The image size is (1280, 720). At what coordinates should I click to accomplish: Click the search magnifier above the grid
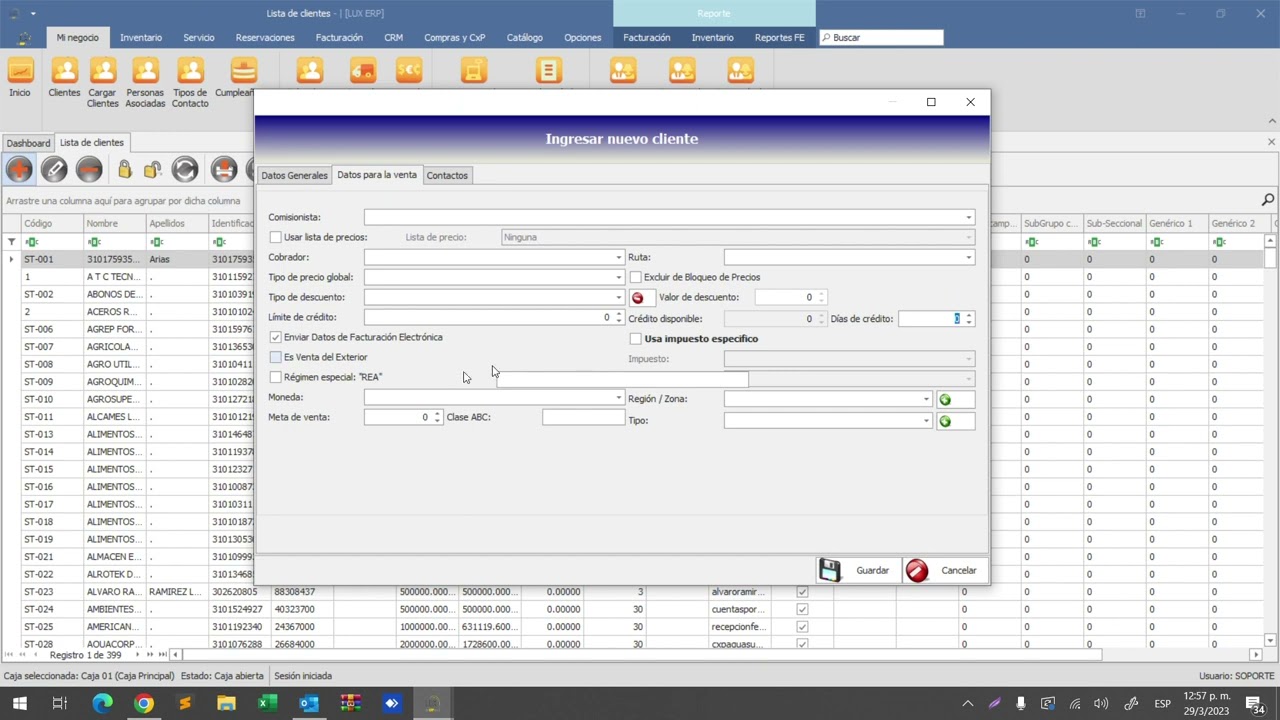coord(1267,200)
